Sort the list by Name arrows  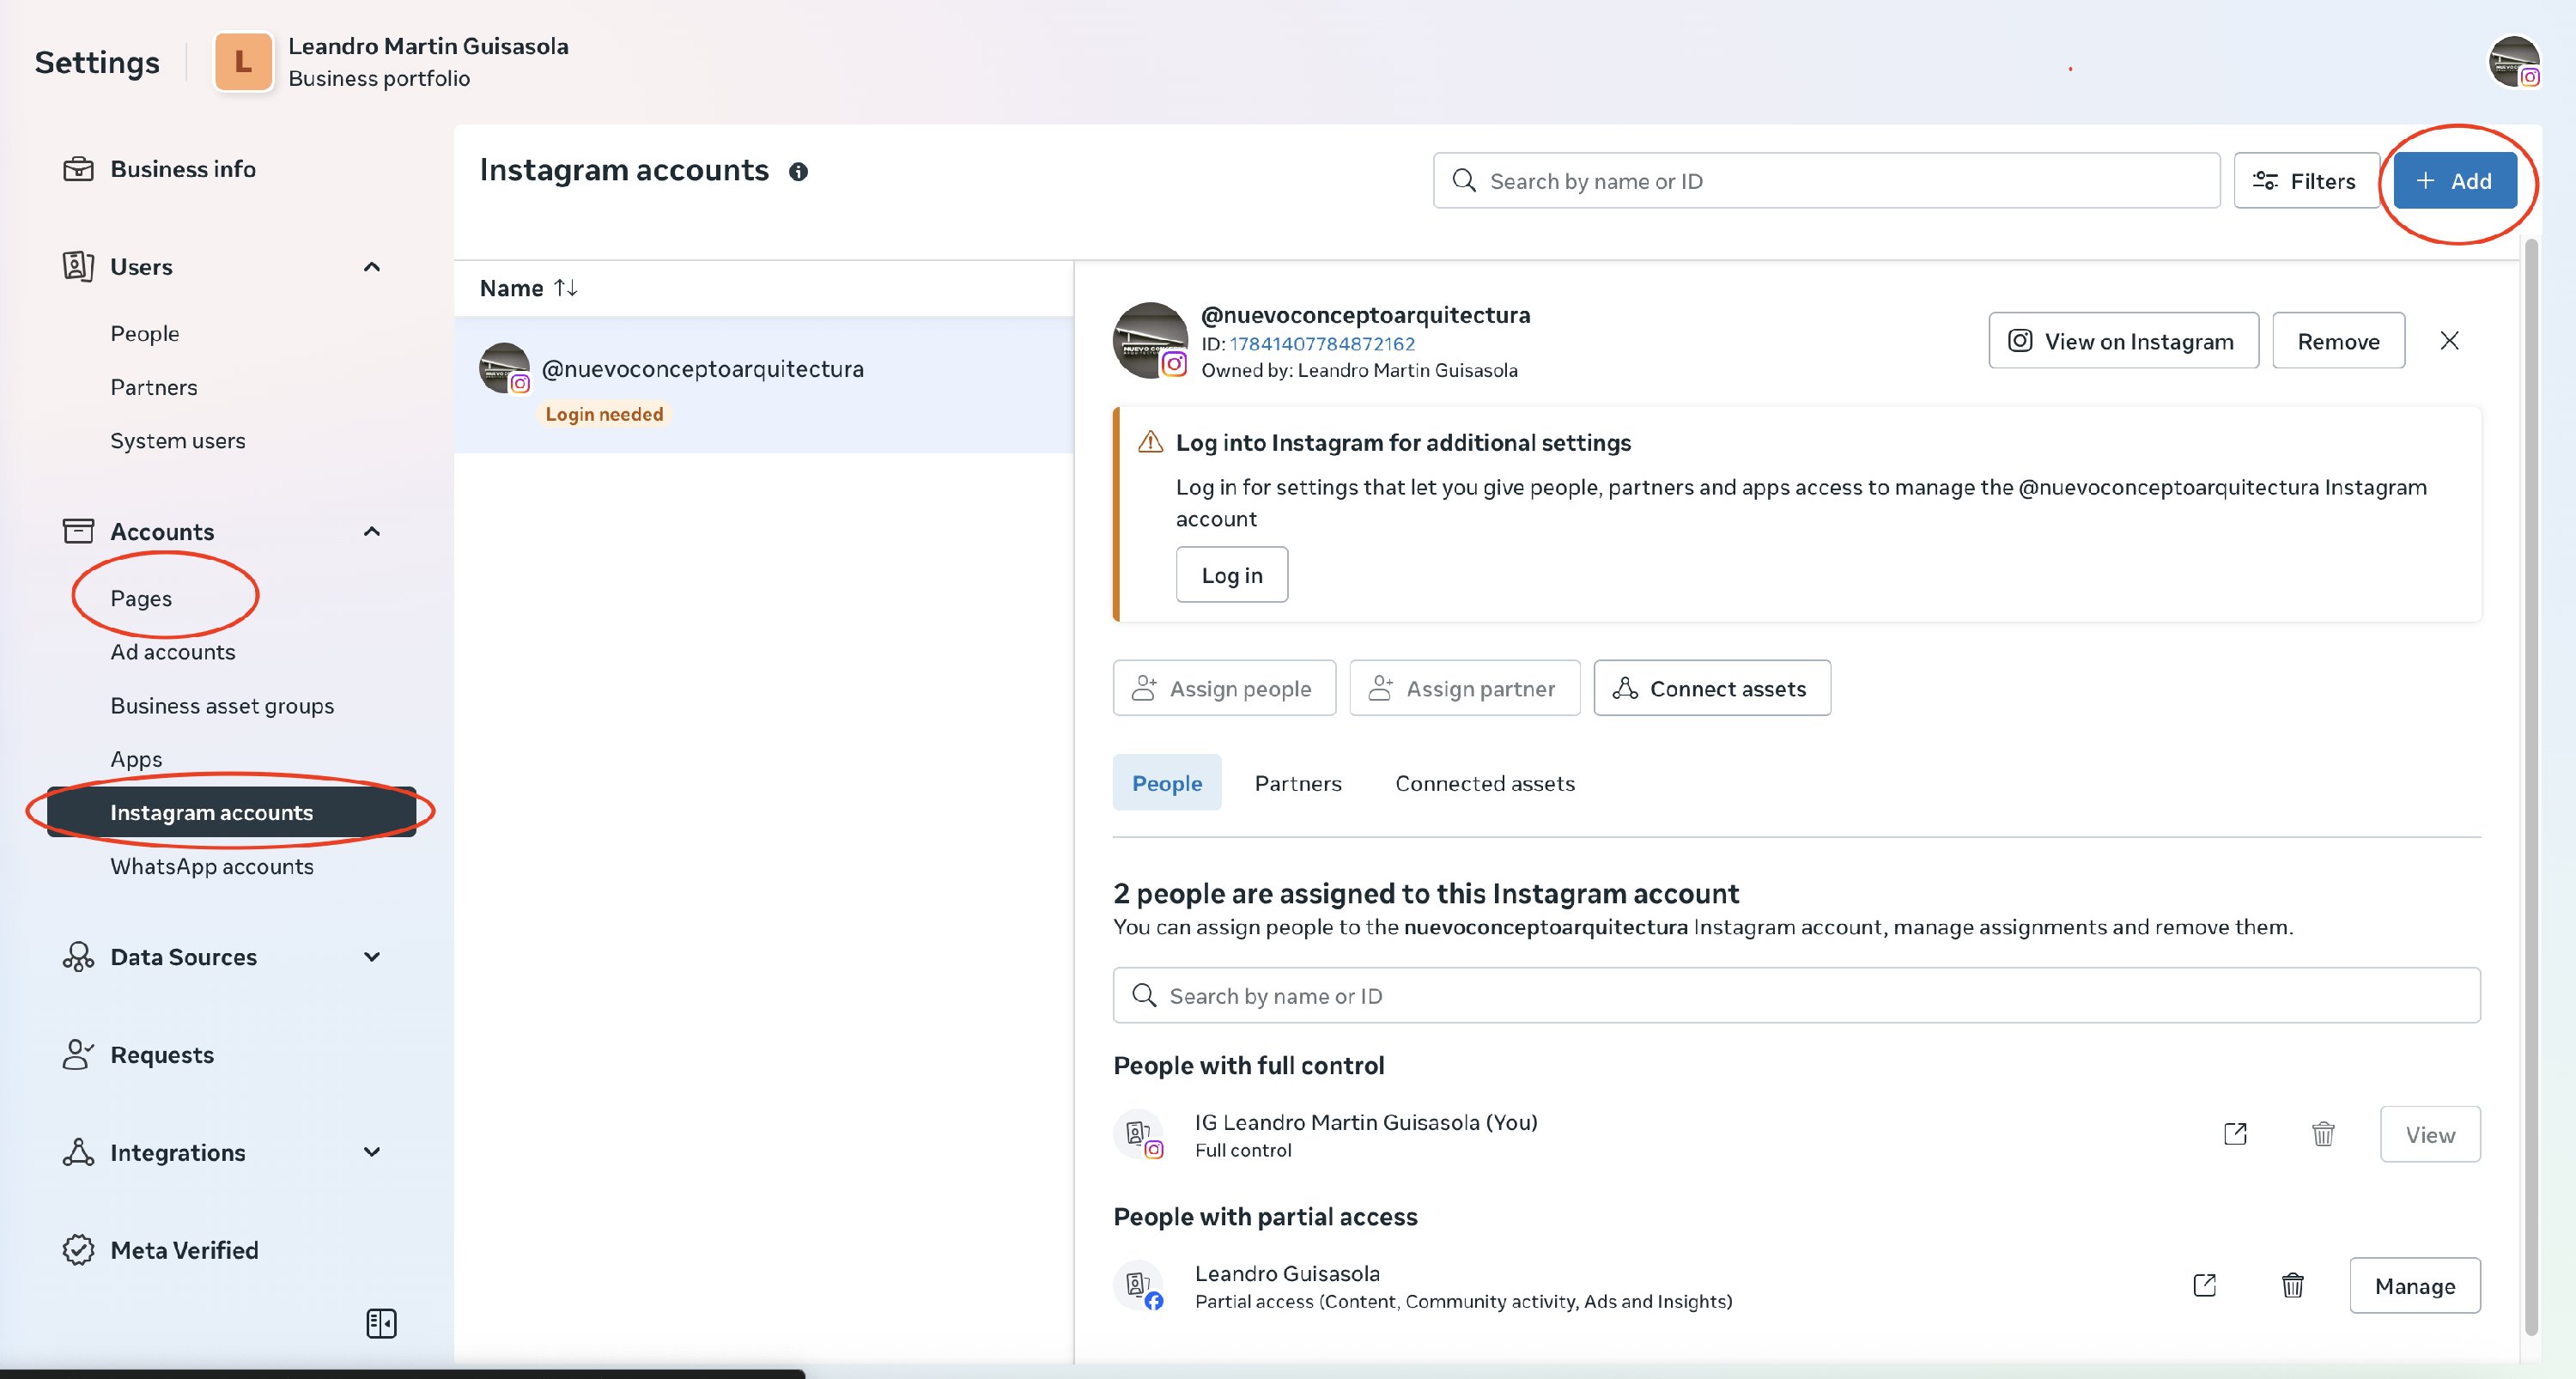tap(566, 288)
